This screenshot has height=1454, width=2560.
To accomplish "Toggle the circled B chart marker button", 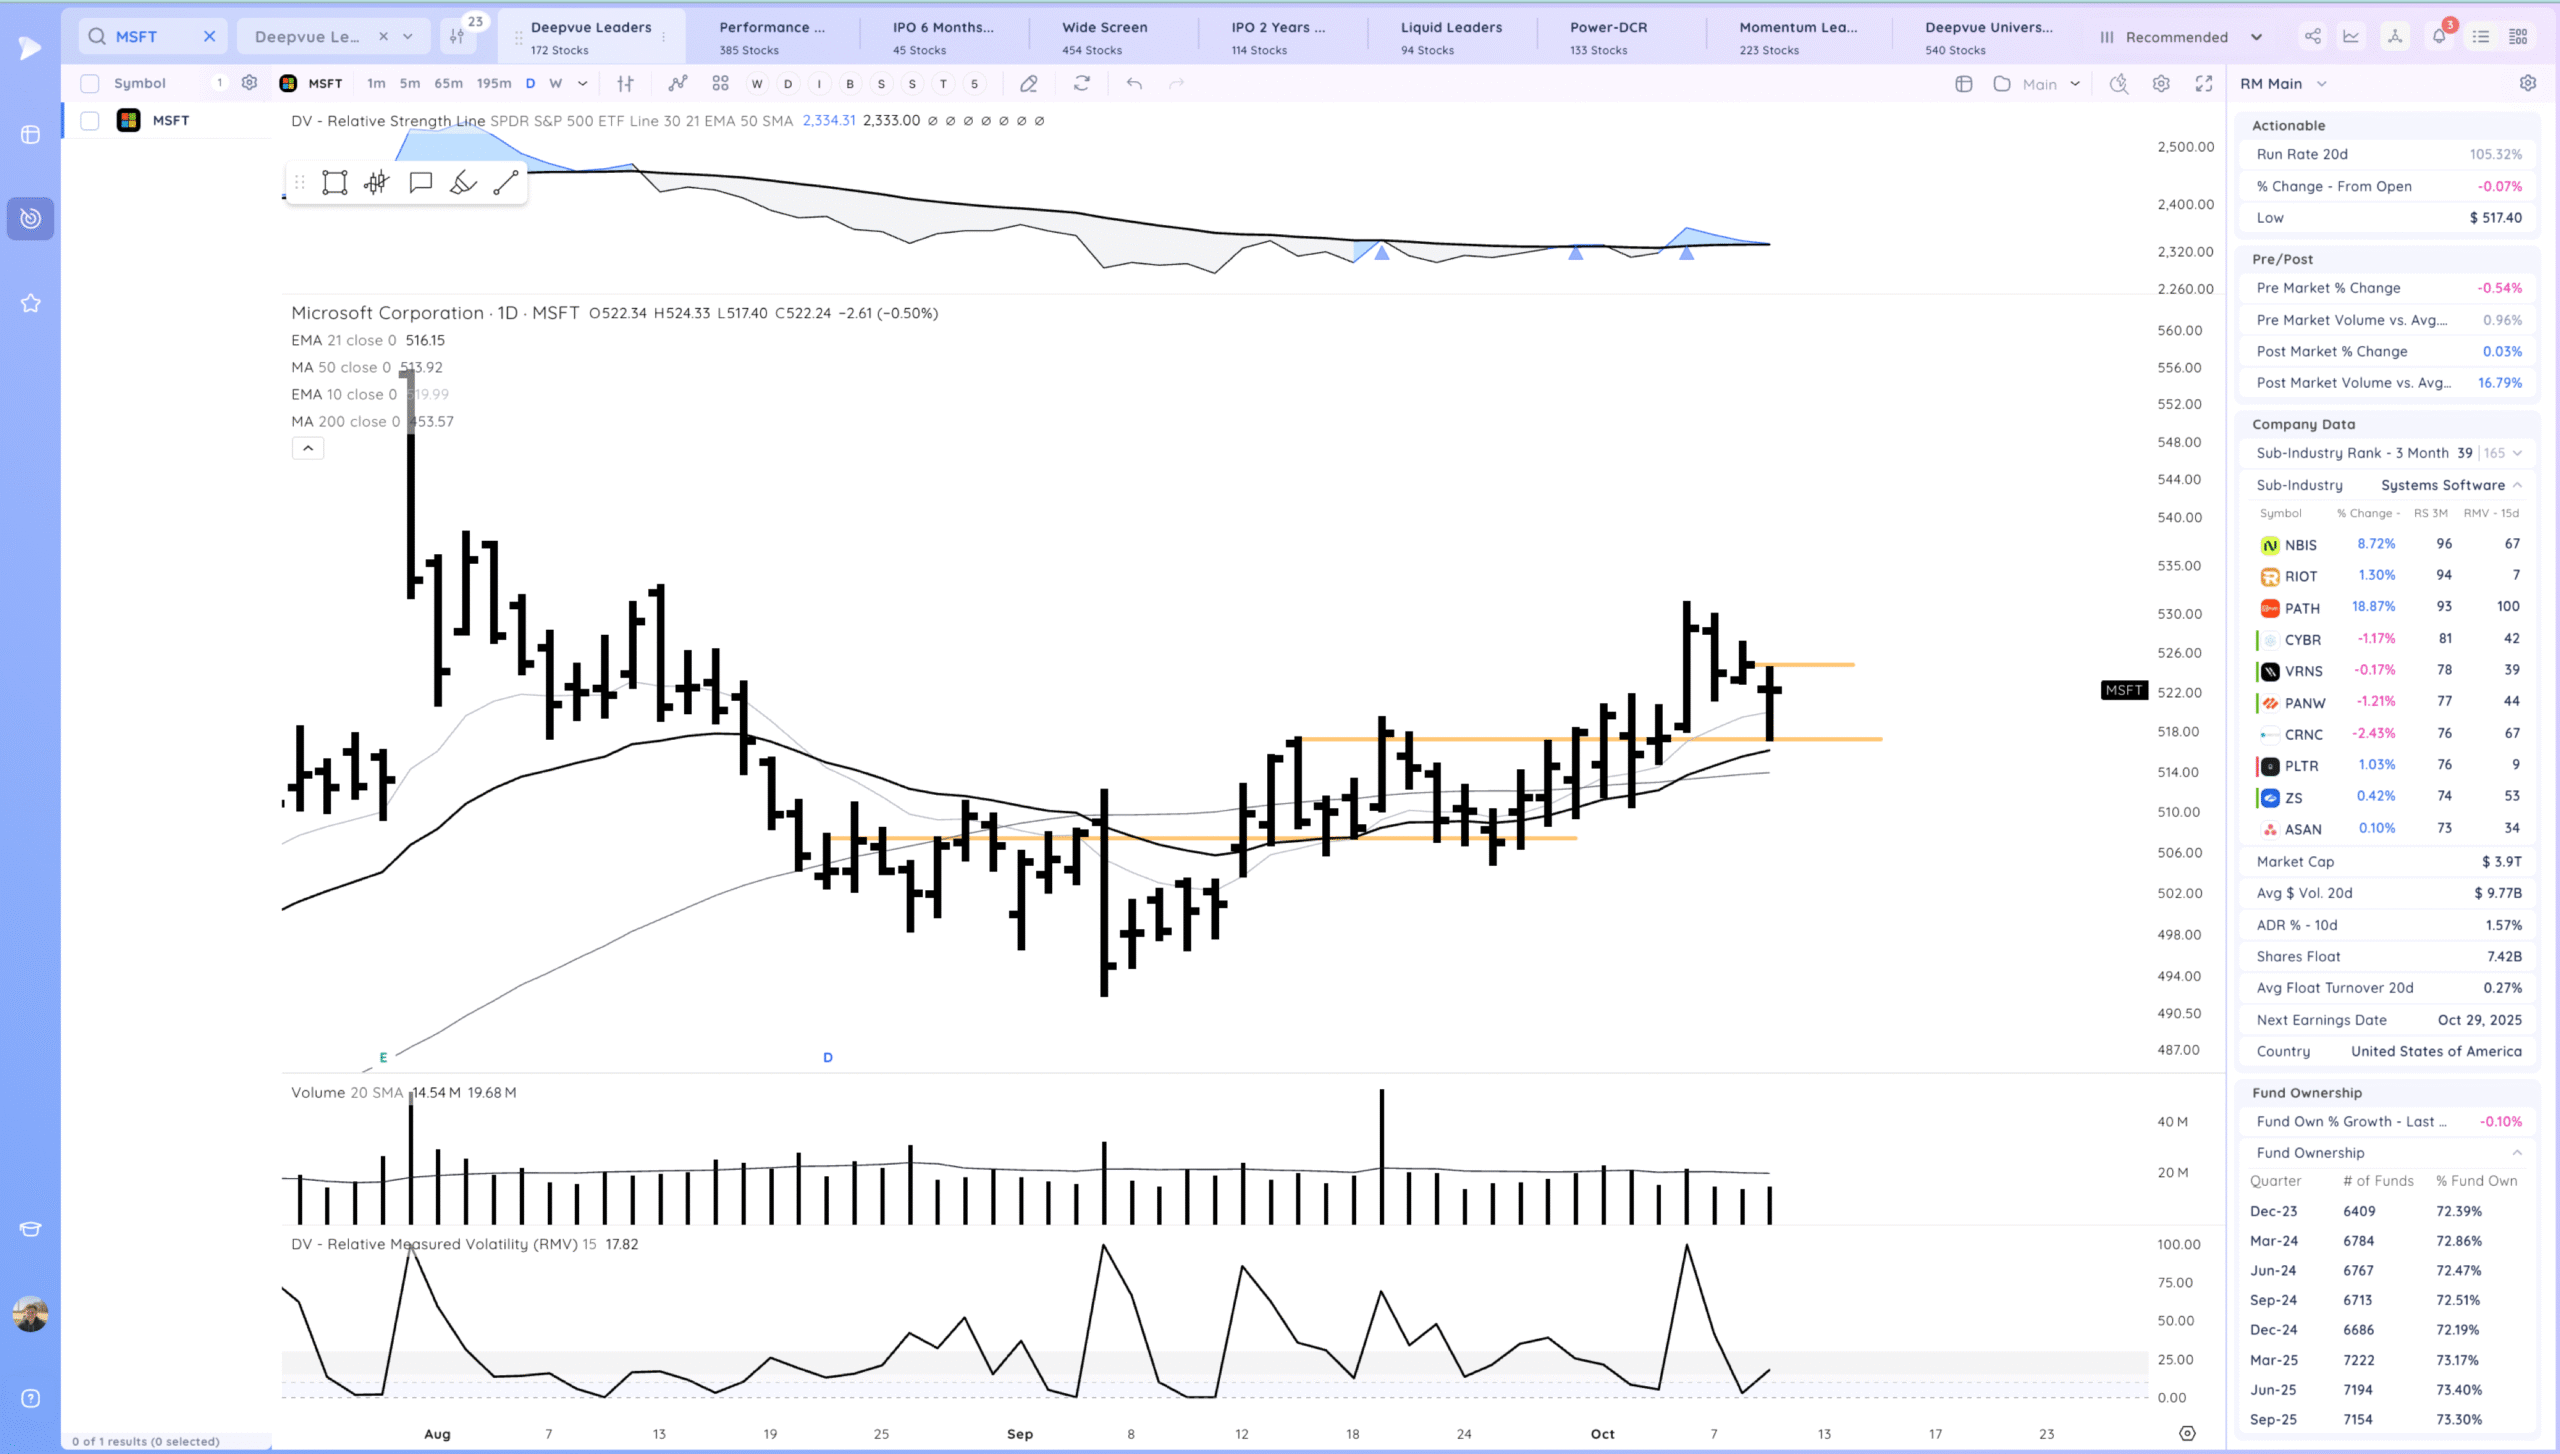I will (x=850, y=84).
